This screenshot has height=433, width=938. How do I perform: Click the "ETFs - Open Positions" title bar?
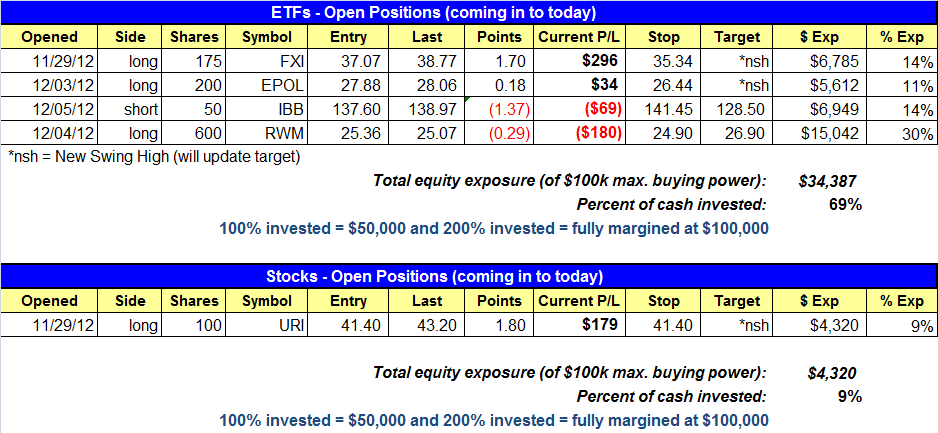pos(469,12)
